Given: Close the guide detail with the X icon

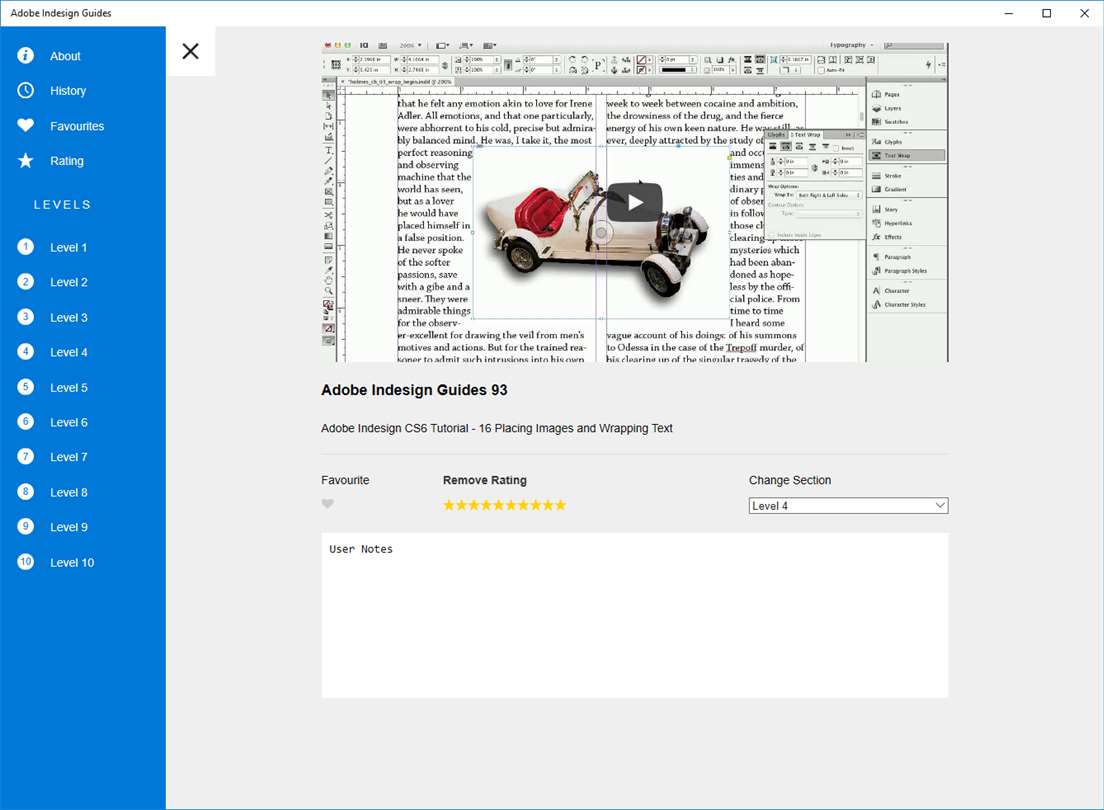Looking at the screenshot, I should (190, 51).
